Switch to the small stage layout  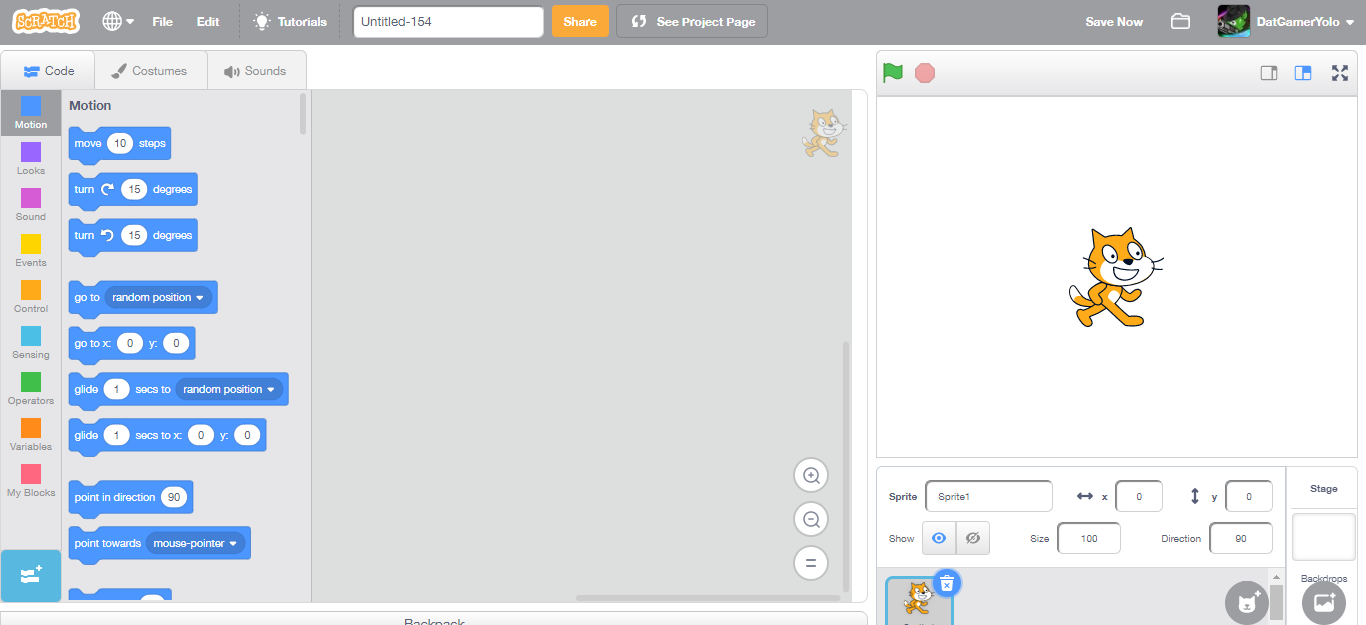[1270, 72]
